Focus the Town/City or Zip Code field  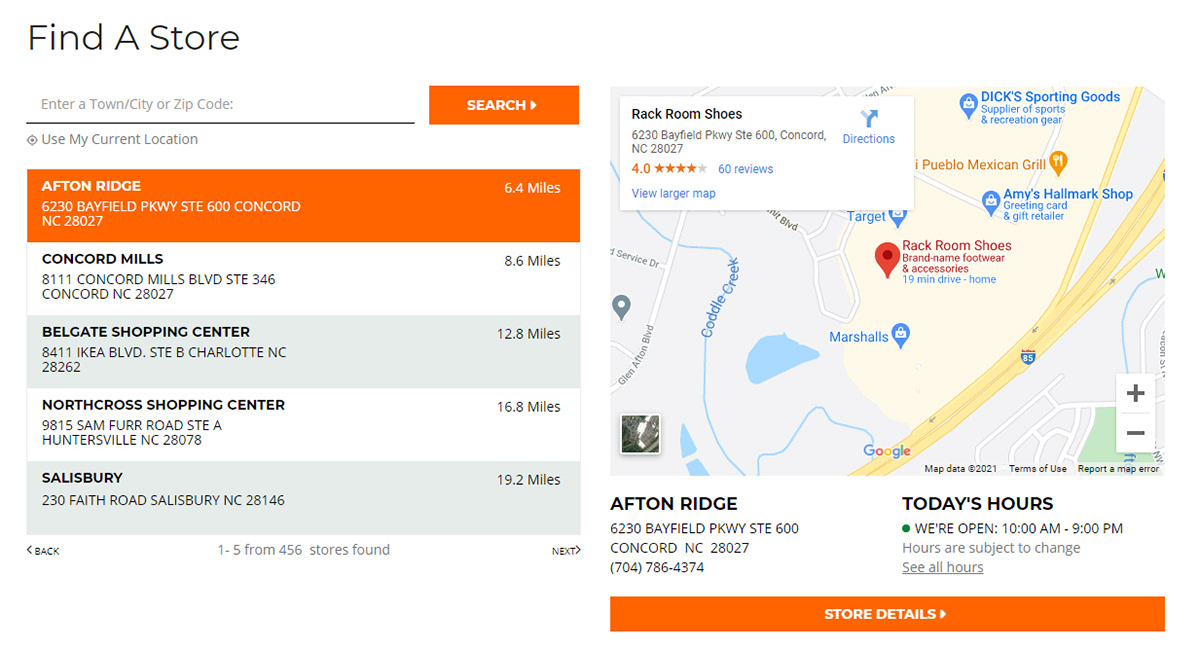220,104
